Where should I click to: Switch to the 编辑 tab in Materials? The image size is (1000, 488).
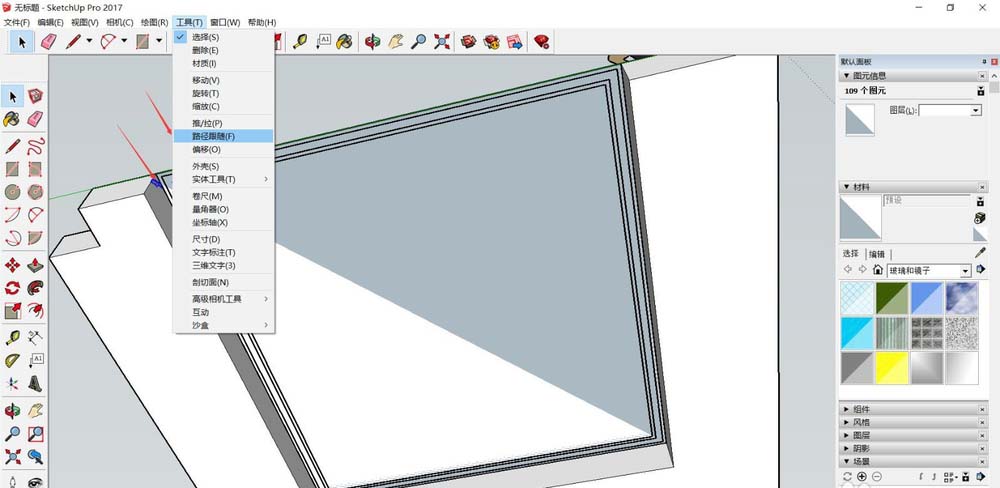click(876, 254)
